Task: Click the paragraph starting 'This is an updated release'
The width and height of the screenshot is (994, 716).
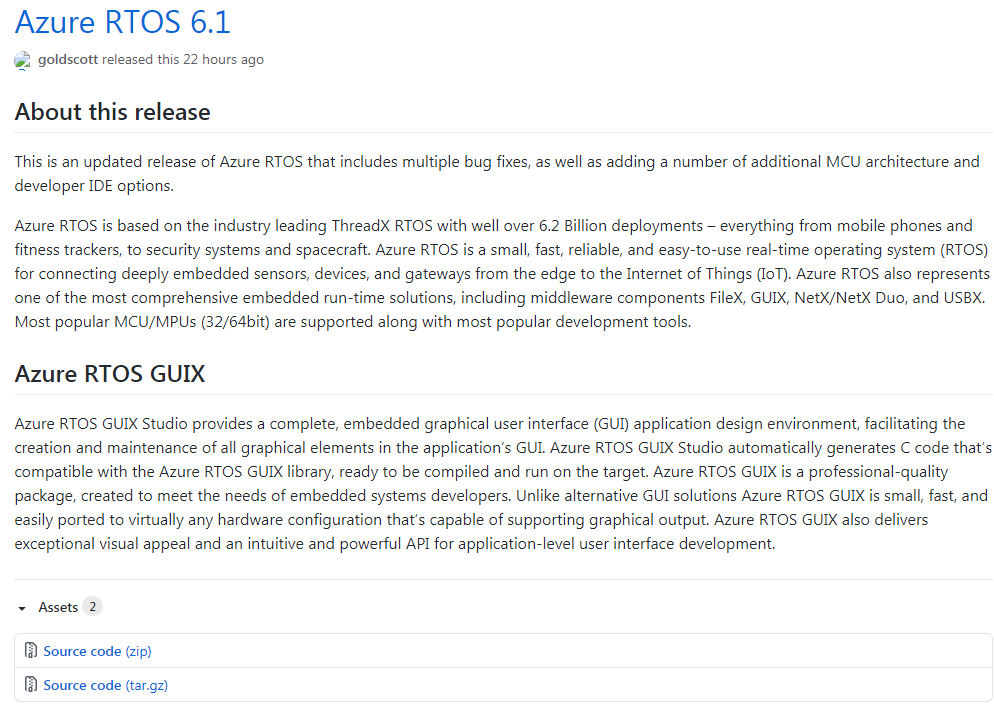Action: tap(497, 174)
